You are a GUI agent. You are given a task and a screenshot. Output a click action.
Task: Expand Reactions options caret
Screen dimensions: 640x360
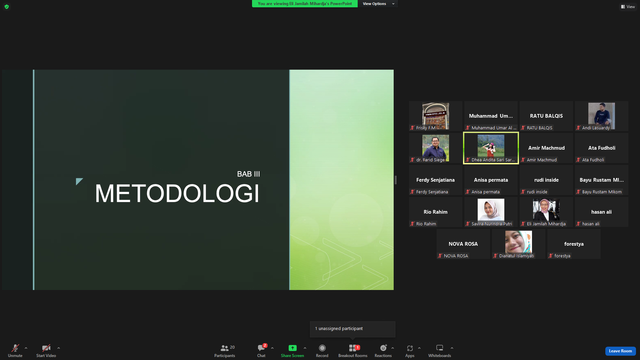coord(393,348)
